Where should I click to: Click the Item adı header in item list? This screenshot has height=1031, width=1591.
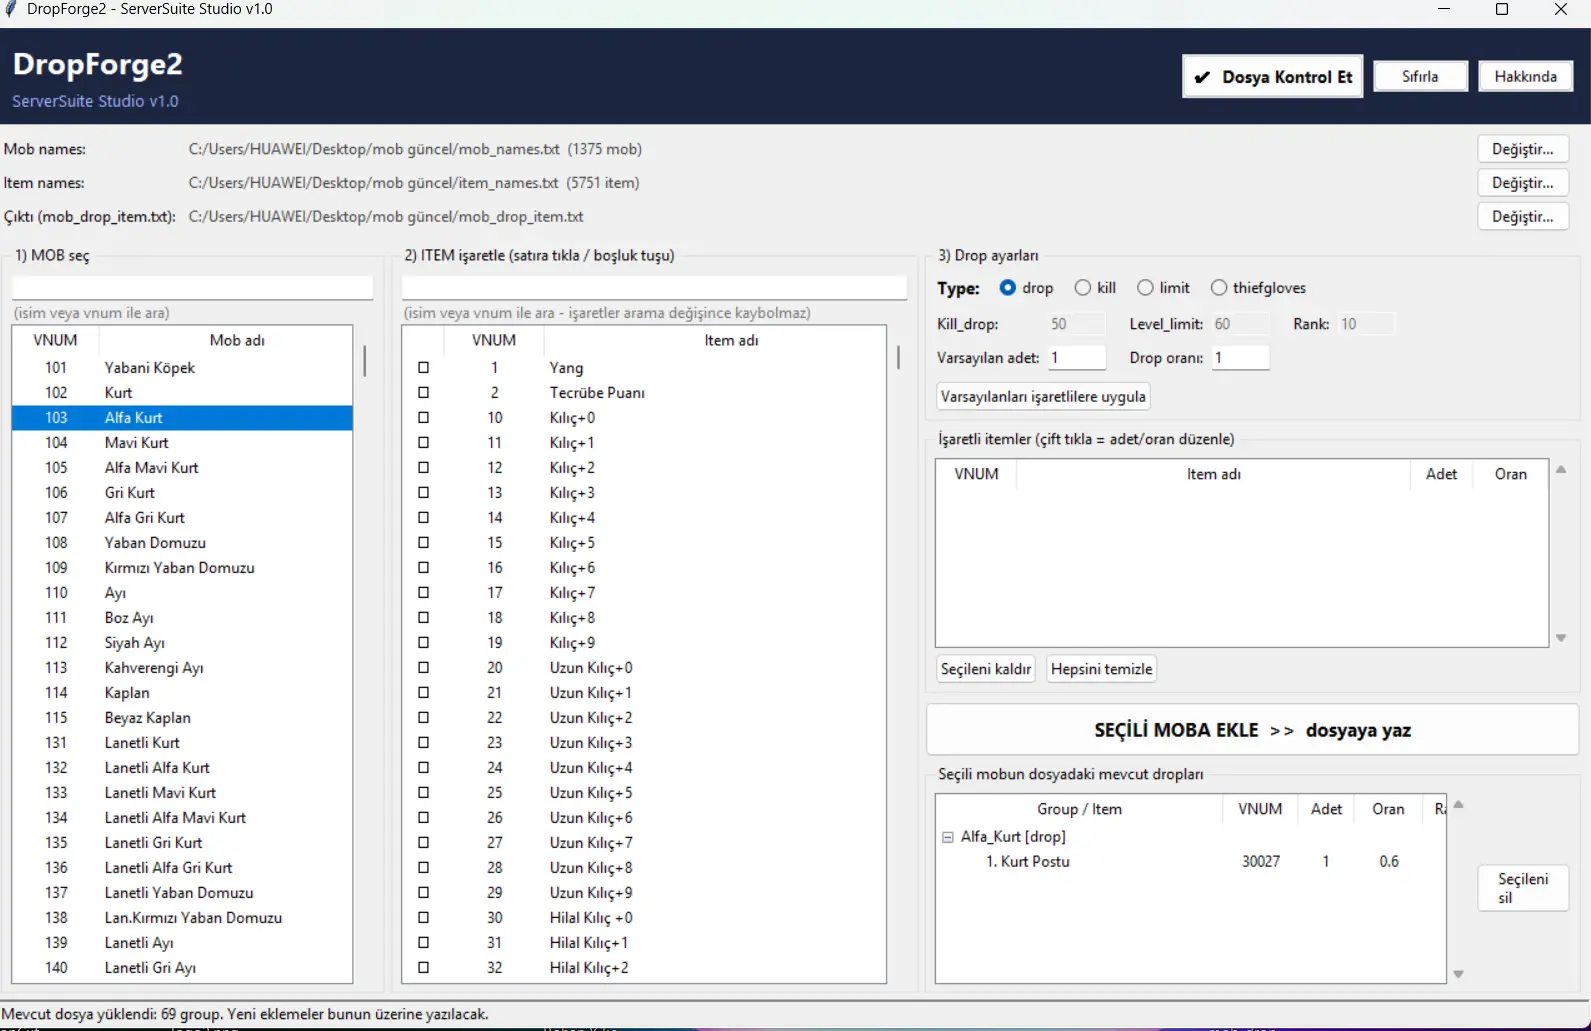point(731,340)
